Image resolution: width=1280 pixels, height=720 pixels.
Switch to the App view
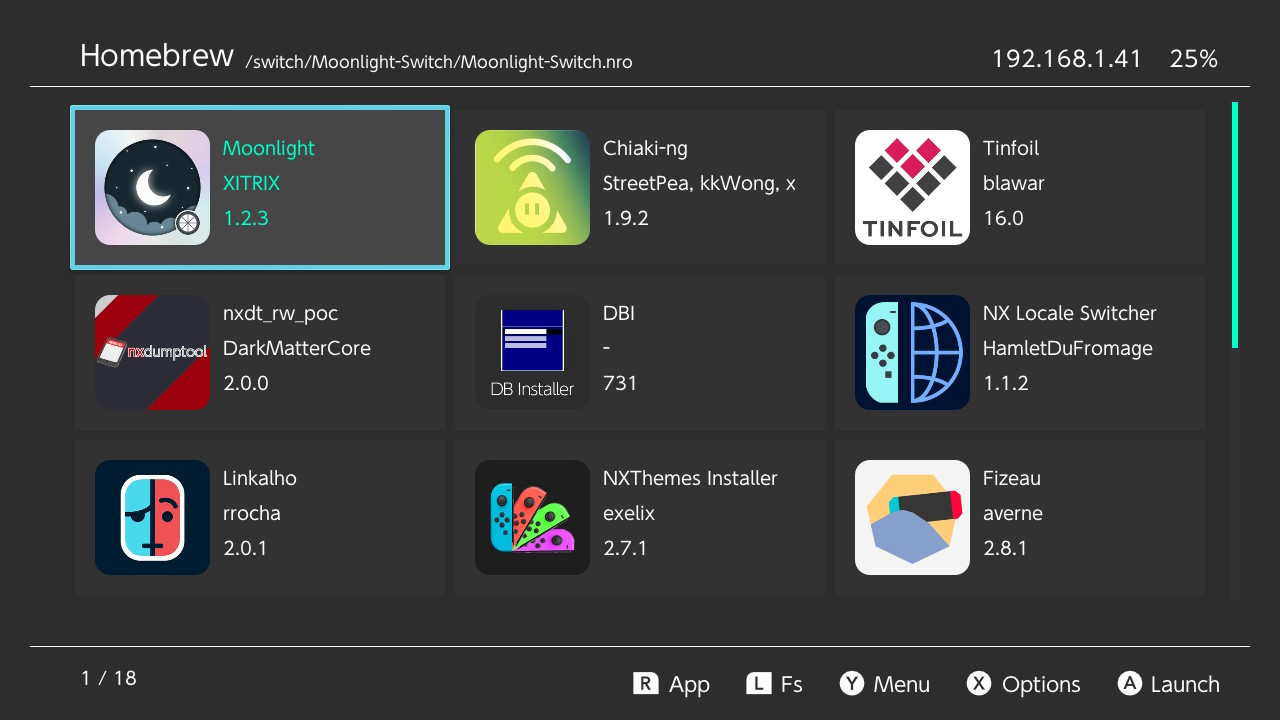(672, 684)
